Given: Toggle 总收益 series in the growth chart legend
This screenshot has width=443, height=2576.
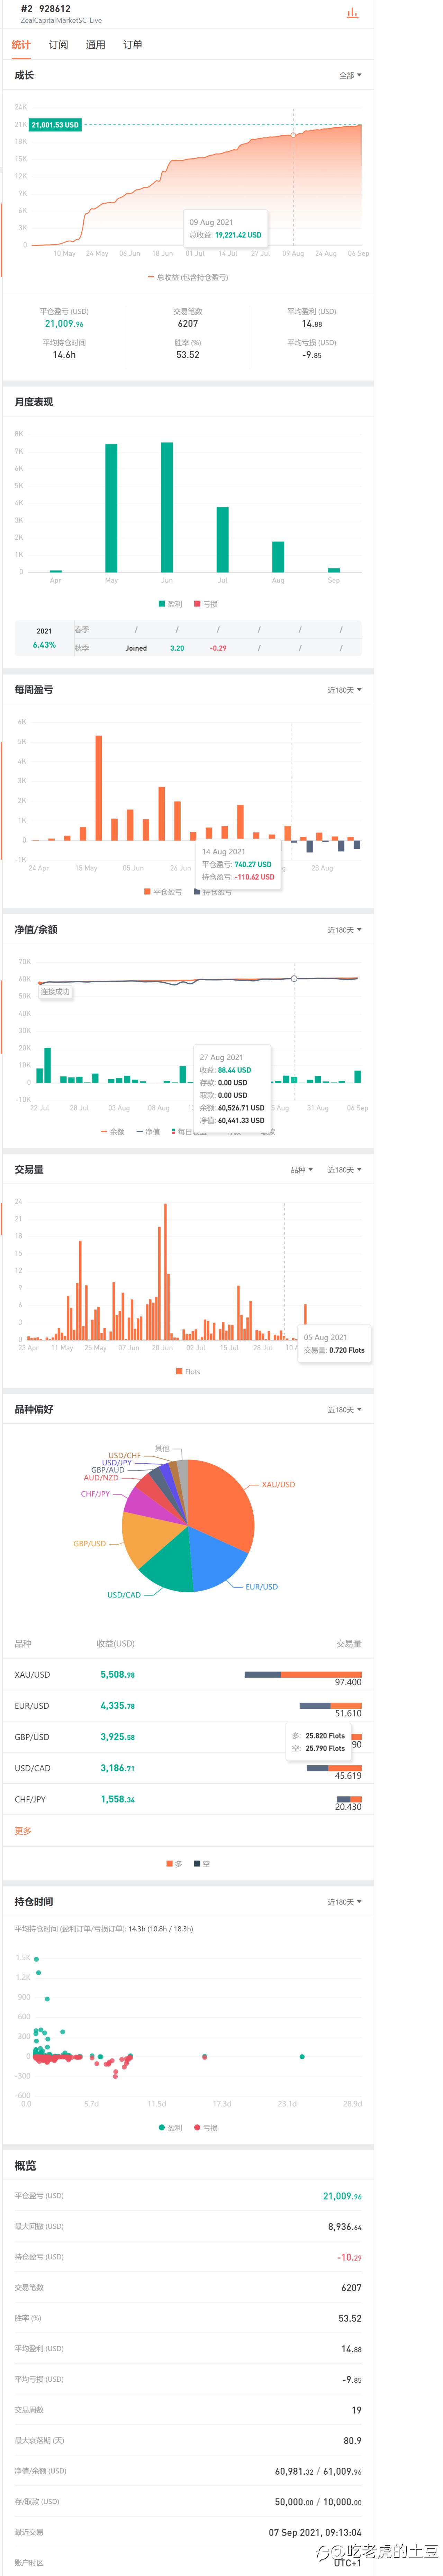Looking at the screenshot, I should click(188, 277).
